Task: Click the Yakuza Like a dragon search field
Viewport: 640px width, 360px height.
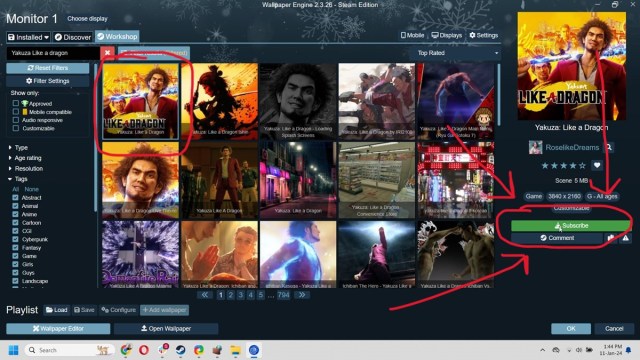Action: [53, 53]
